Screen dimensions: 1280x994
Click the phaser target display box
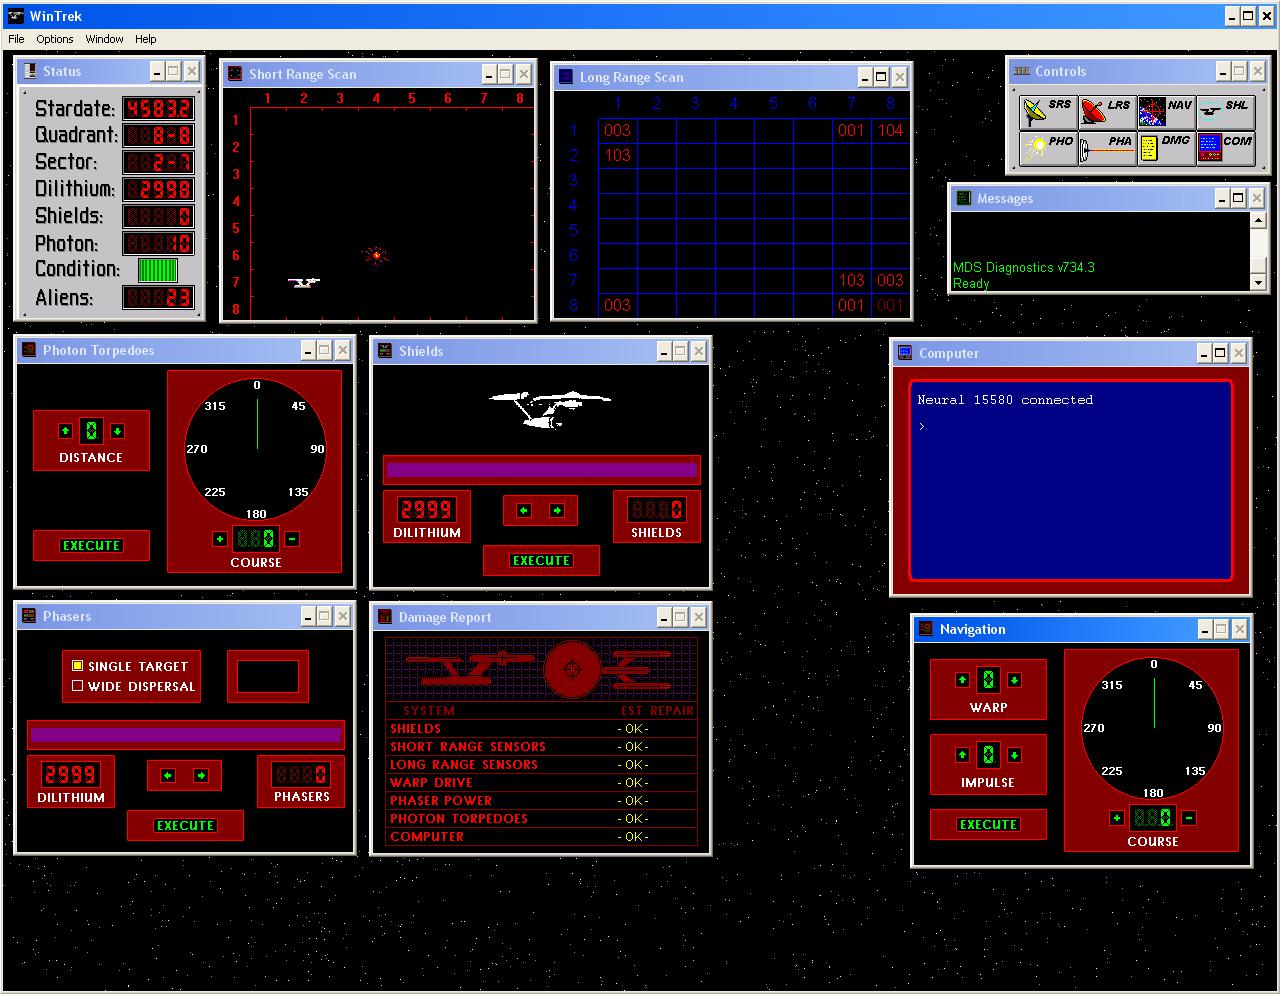point(268,677)
